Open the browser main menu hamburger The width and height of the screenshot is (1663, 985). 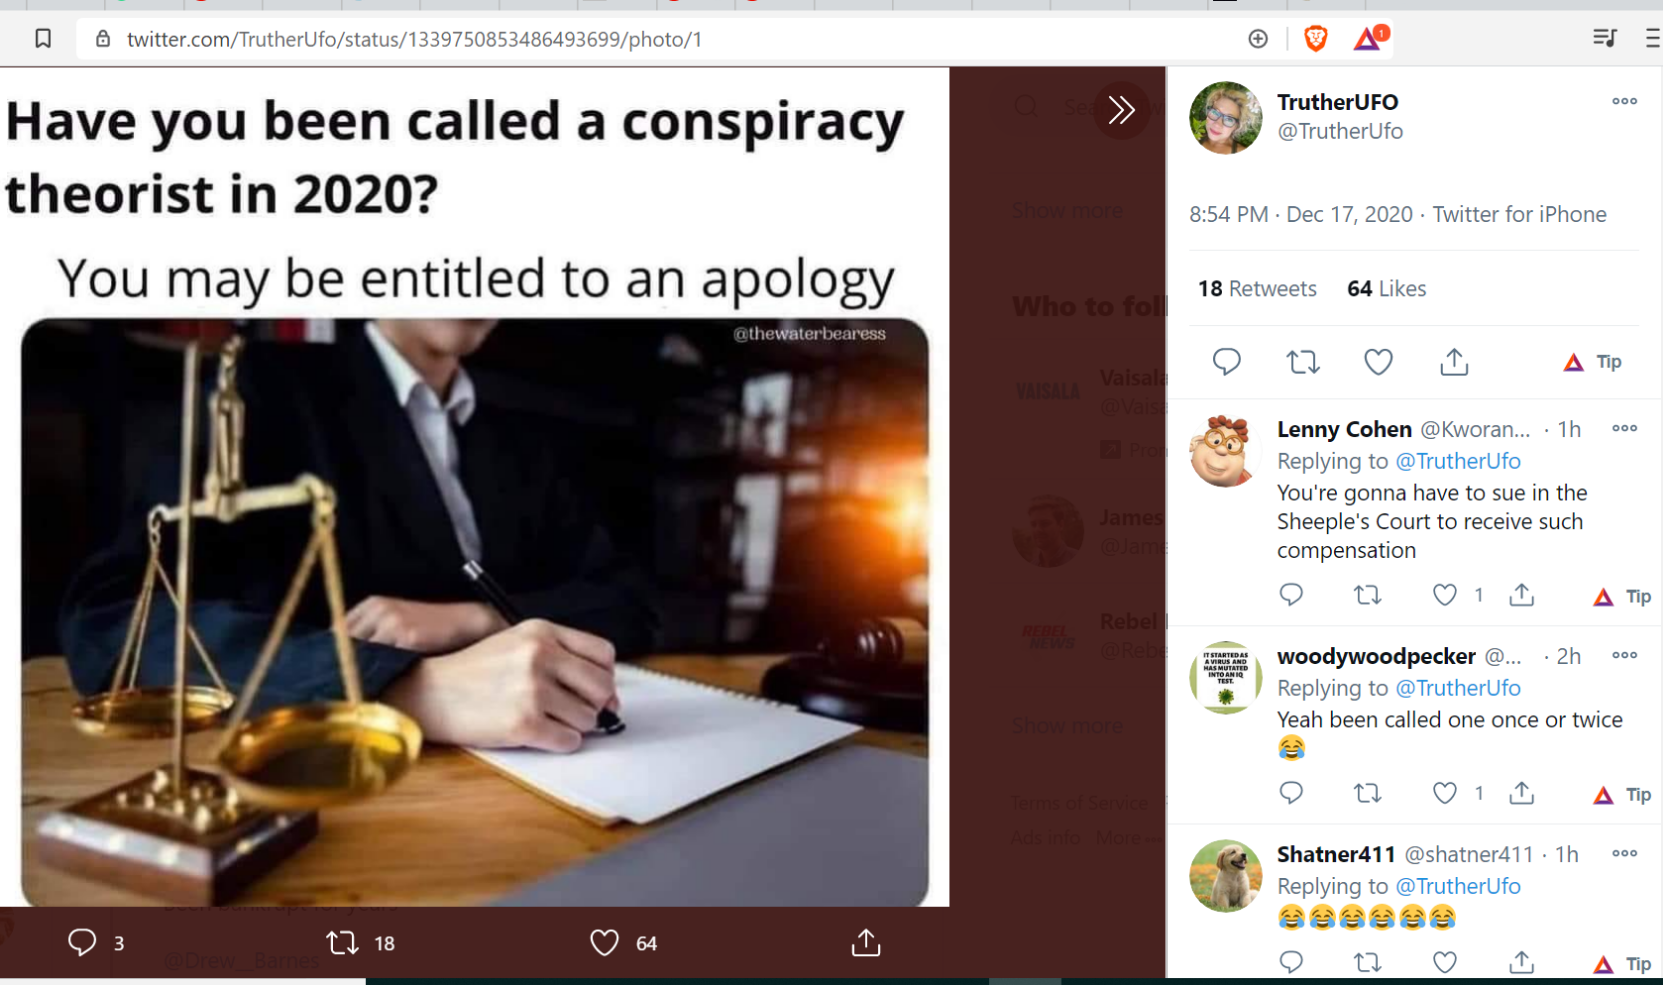point(1651,39)
